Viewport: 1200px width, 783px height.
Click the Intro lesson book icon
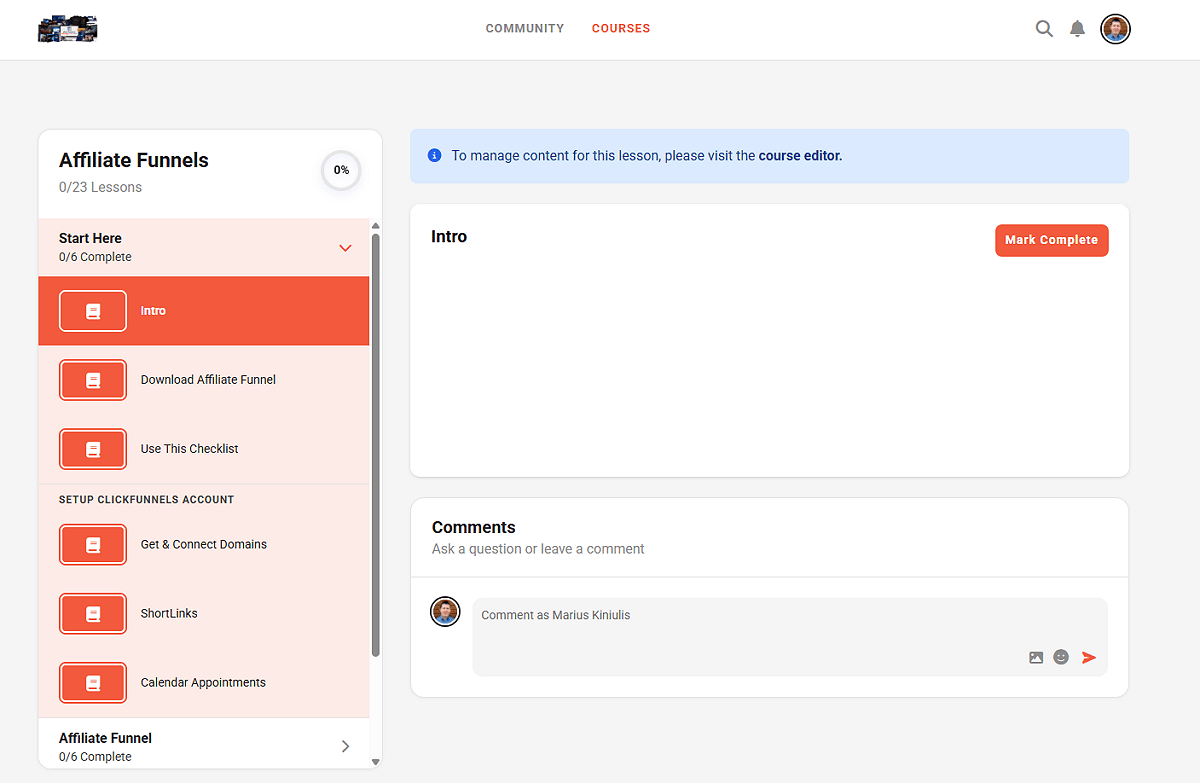click(93, 311)
